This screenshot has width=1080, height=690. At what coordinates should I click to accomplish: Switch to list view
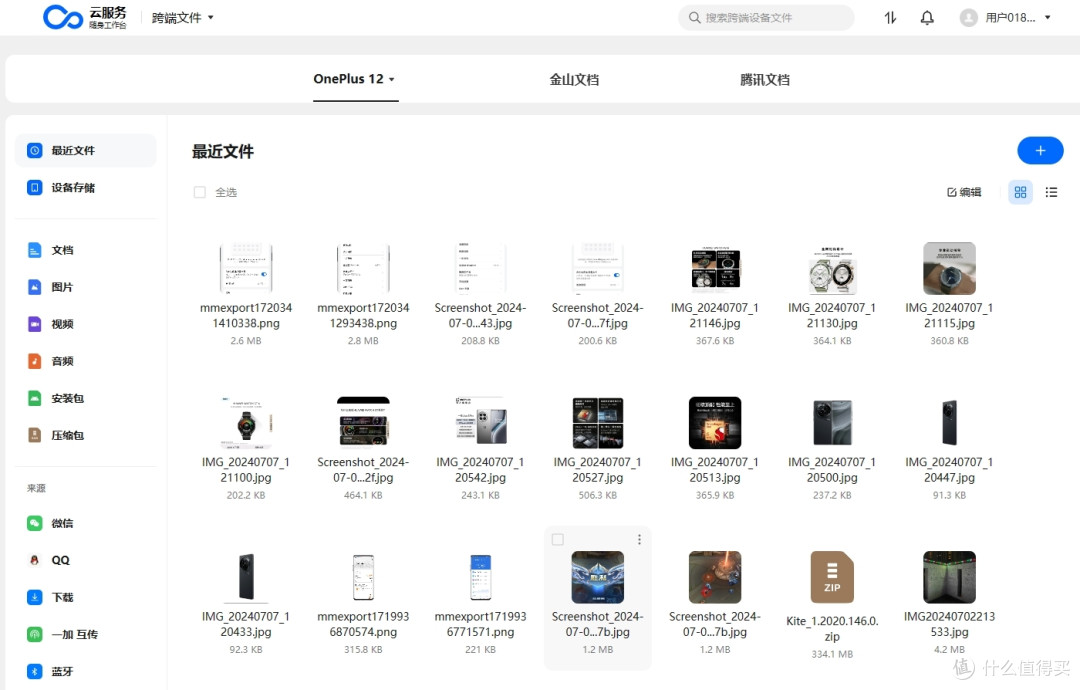click(1051, 192)
